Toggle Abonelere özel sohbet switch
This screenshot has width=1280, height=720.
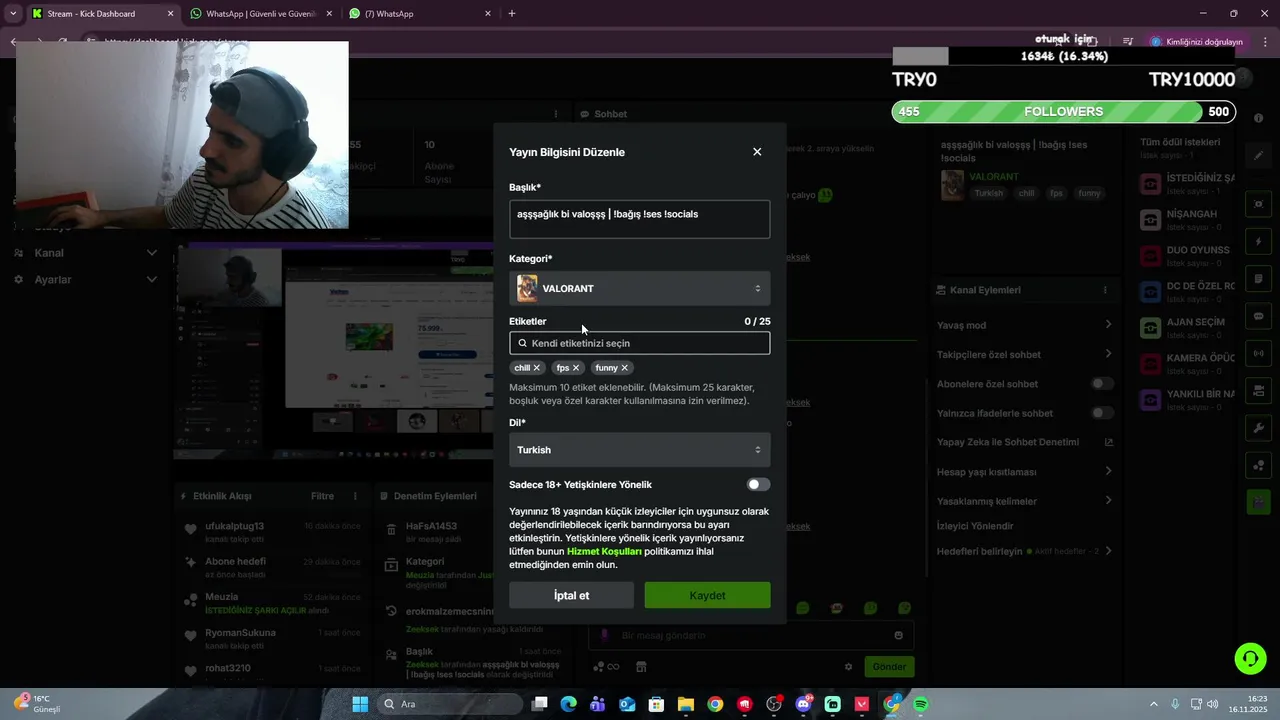click(x=1102, y=384)
